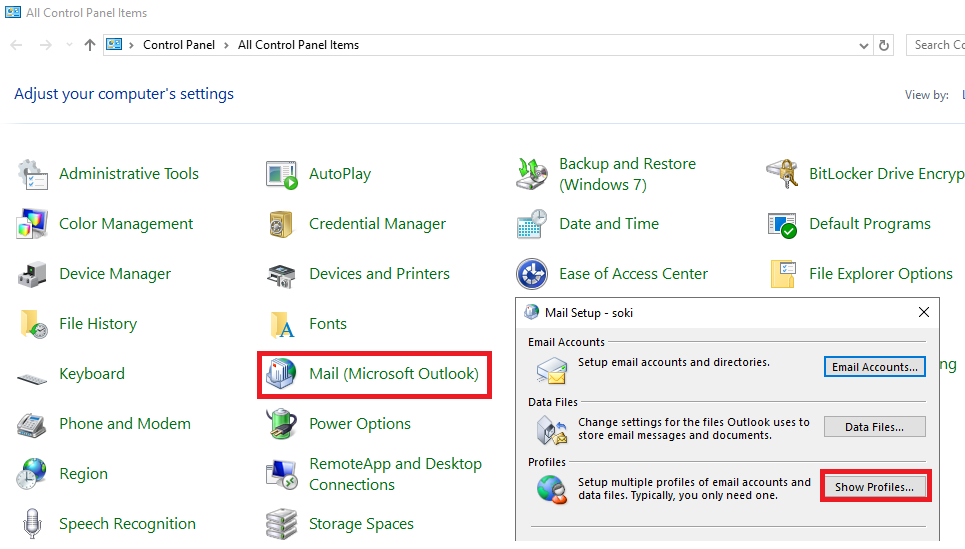Open the Backup and Restore icon
The width and height of the screenshot is (965, 549).
click(x=532, y=174)
